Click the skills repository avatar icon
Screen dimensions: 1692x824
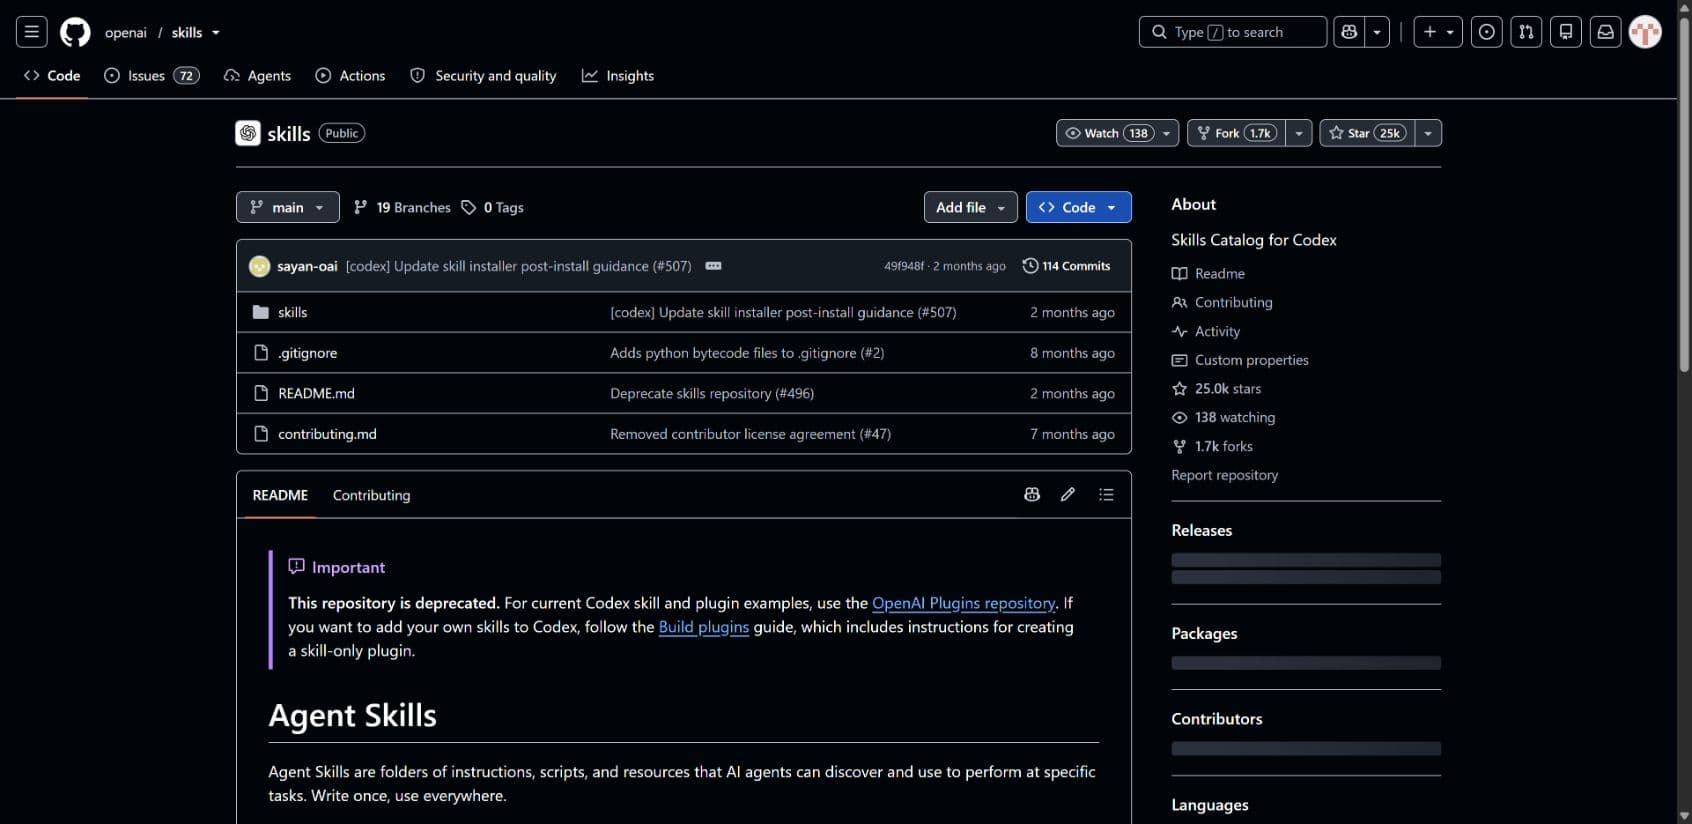pos(248,133)
